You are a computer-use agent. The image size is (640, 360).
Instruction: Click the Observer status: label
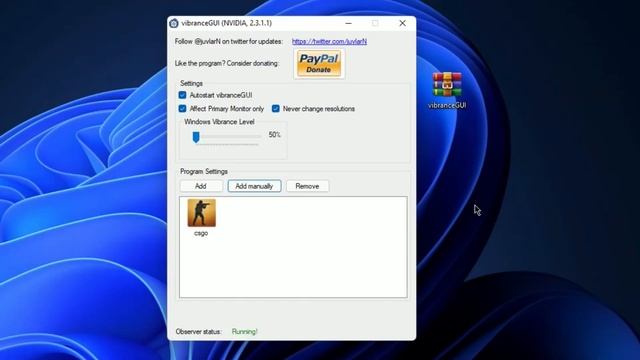click(x=199, y=331)
